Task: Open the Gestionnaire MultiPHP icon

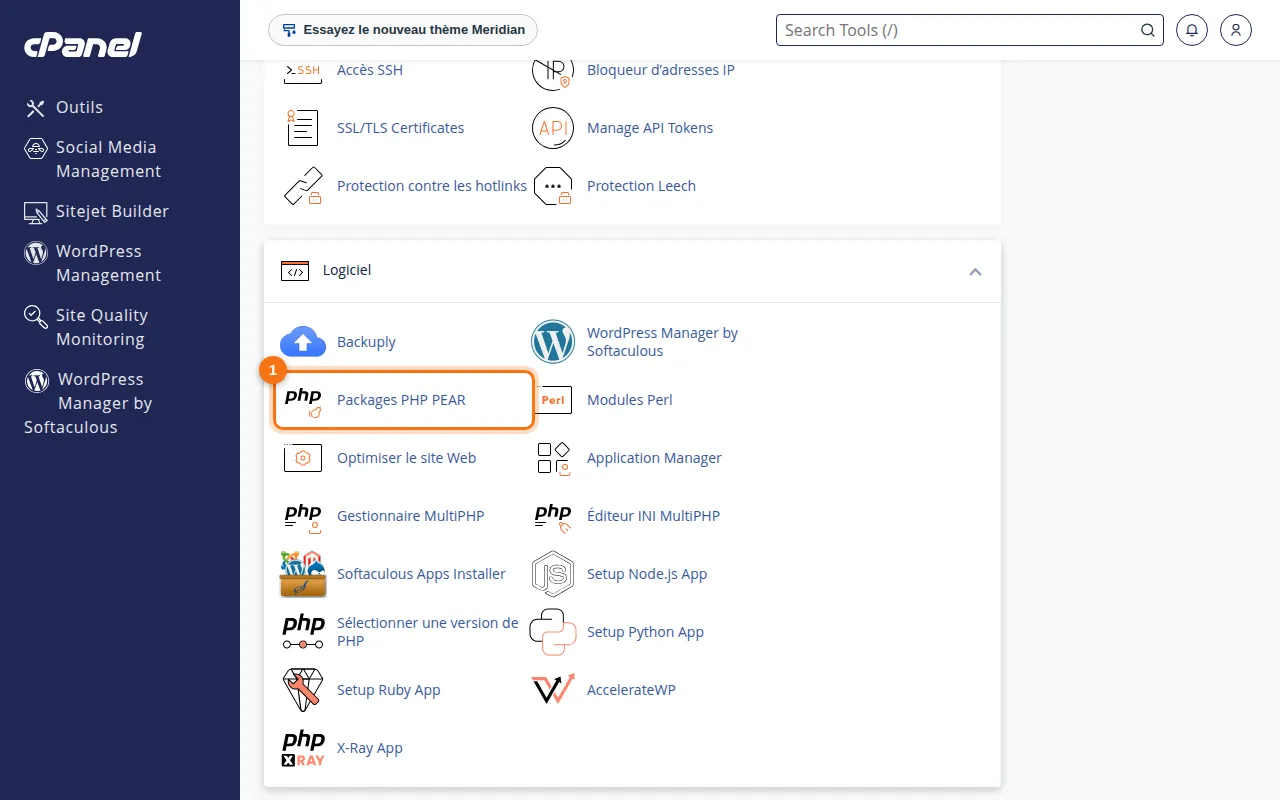Action: [x=302, y=516]
